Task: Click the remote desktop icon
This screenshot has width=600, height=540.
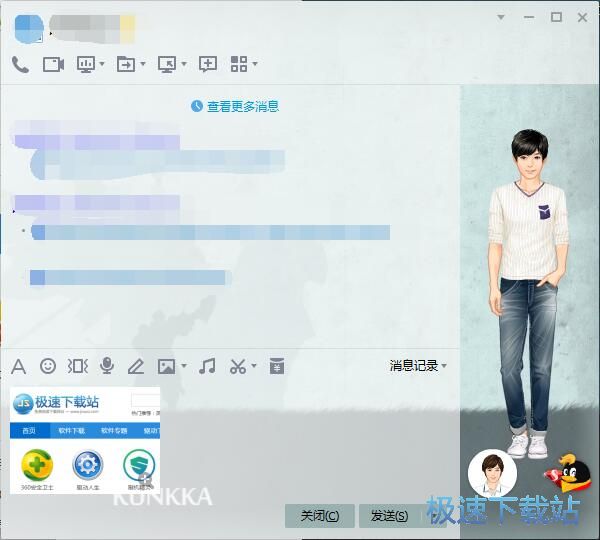Action: [x=167, y=64]
